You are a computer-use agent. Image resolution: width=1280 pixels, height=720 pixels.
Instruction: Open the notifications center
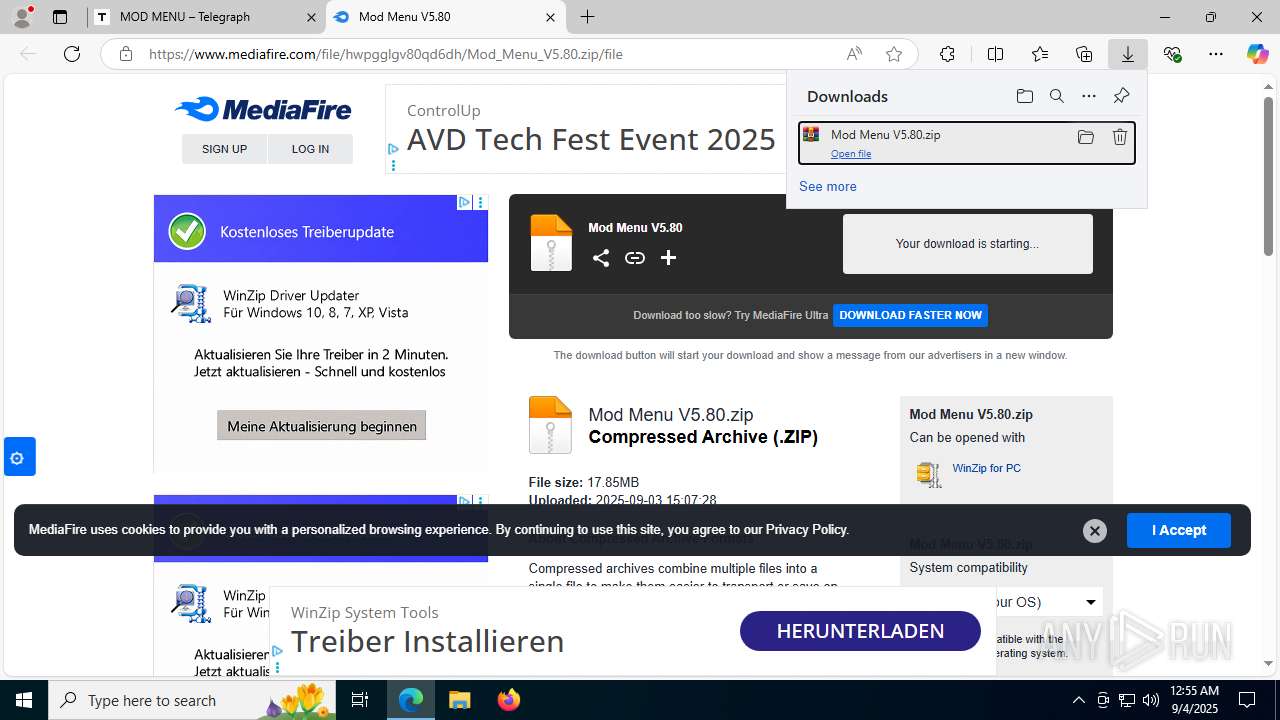coord(1247,700)
